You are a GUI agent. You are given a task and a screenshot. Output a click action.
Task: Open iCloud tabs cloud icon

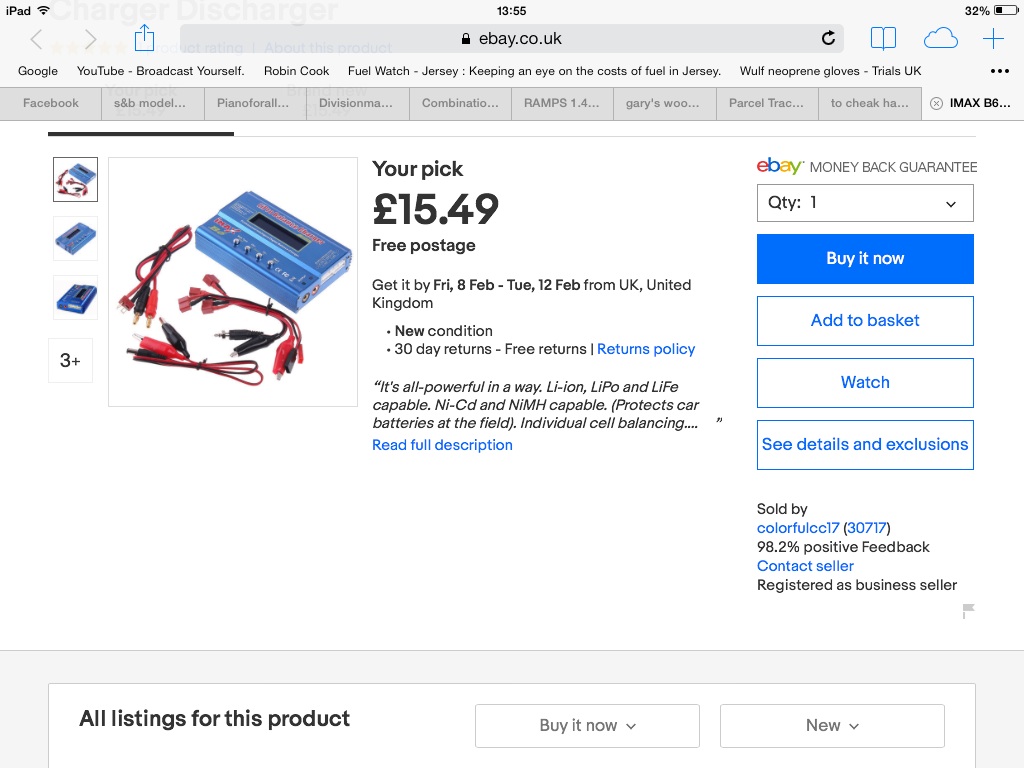(940, 39)
